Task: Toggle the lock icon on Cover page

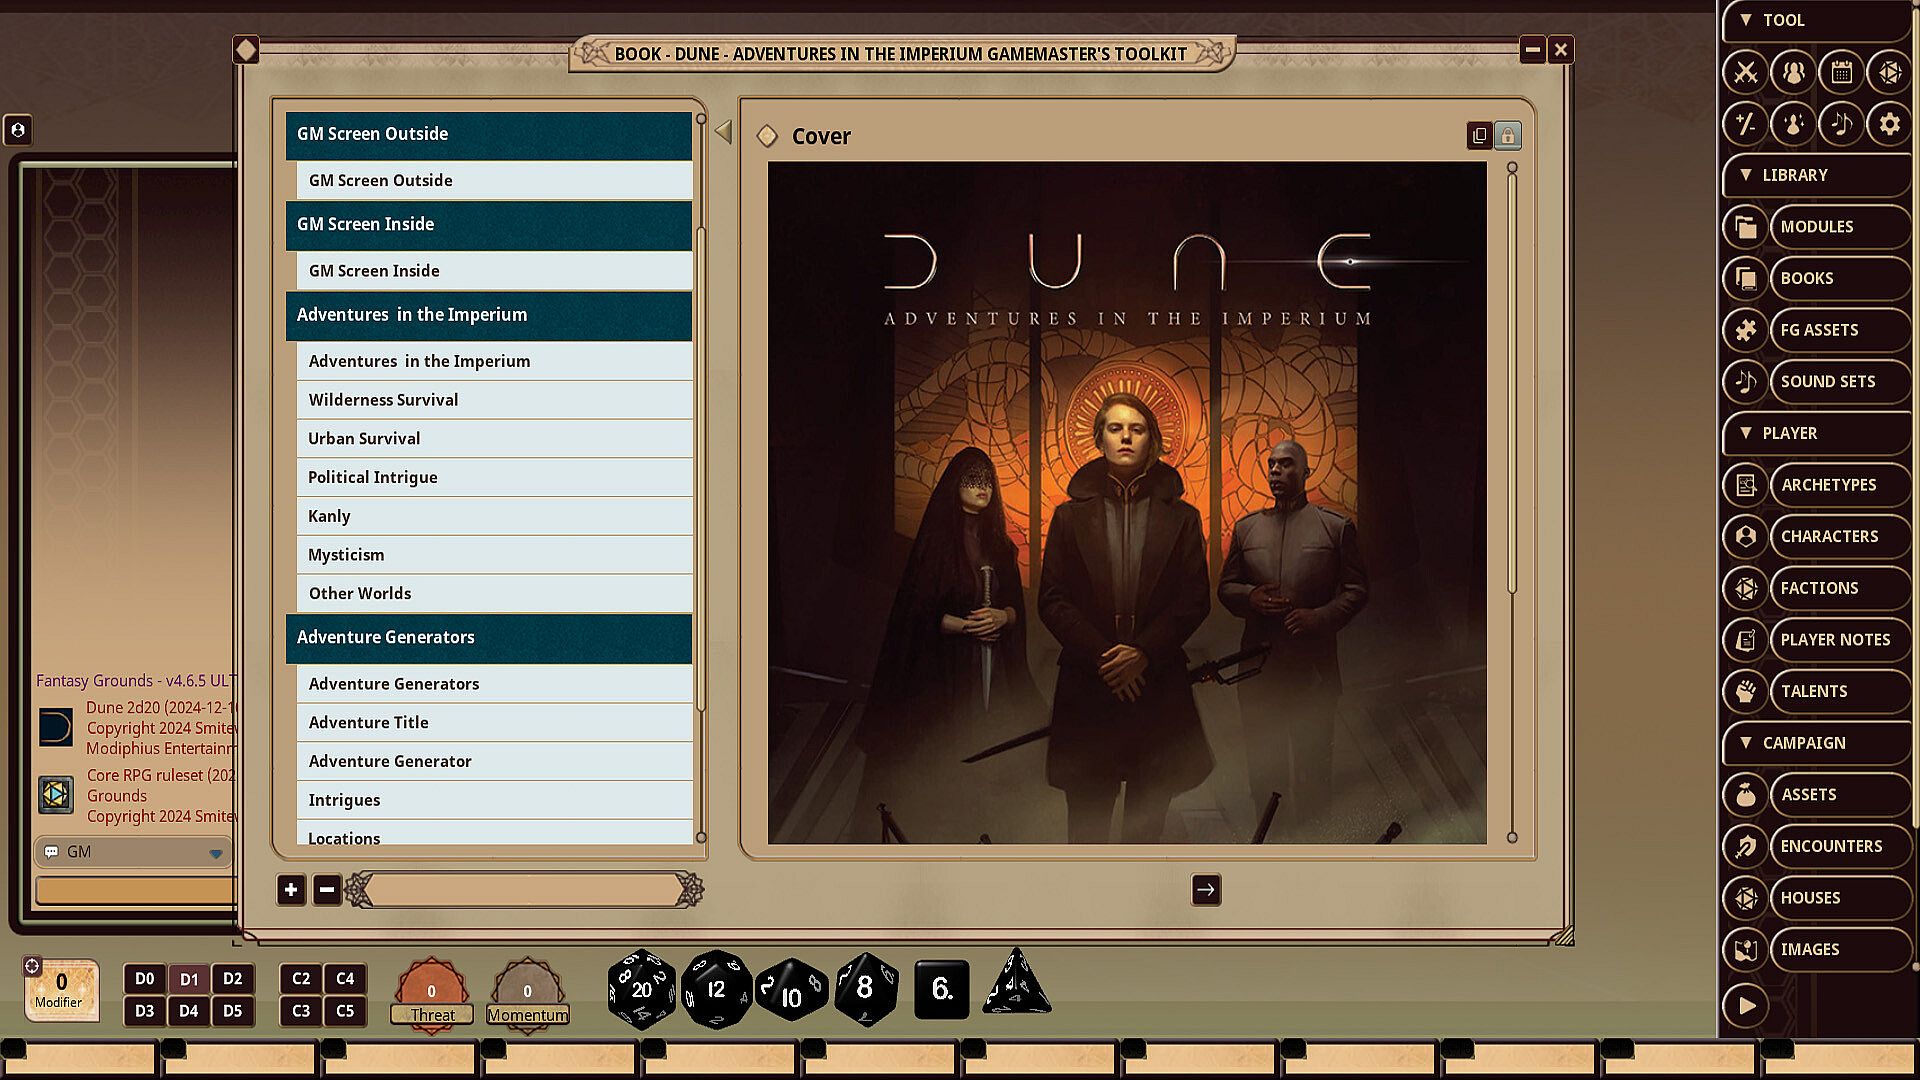Action: click(x=1507, y=135)
